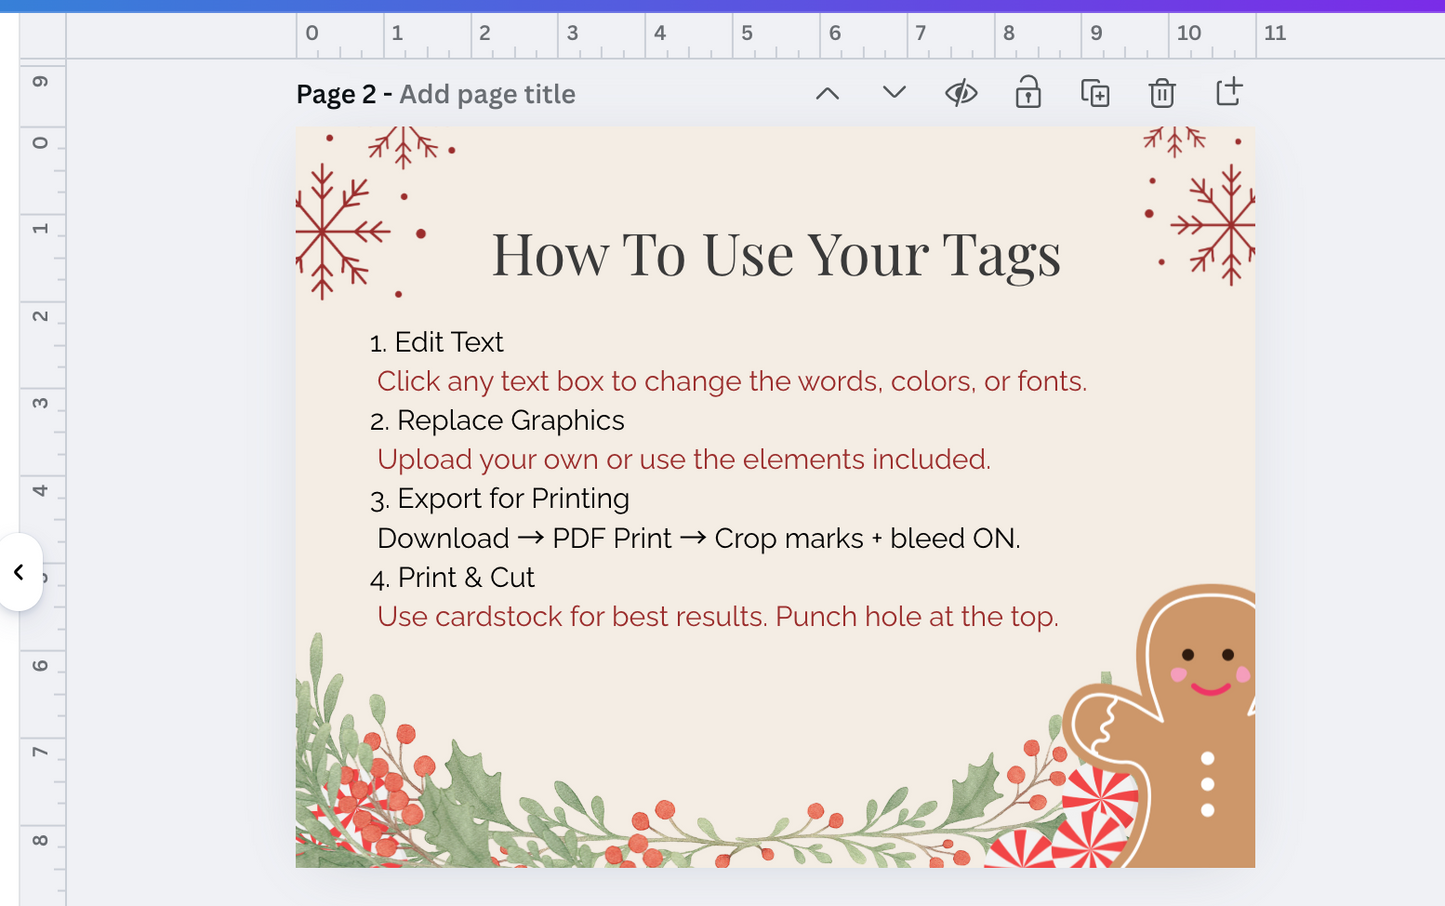This screenshot has height=906, width=1445.
Task: Click the downward chevron in the page toolbar
Action: pos(892,92)
